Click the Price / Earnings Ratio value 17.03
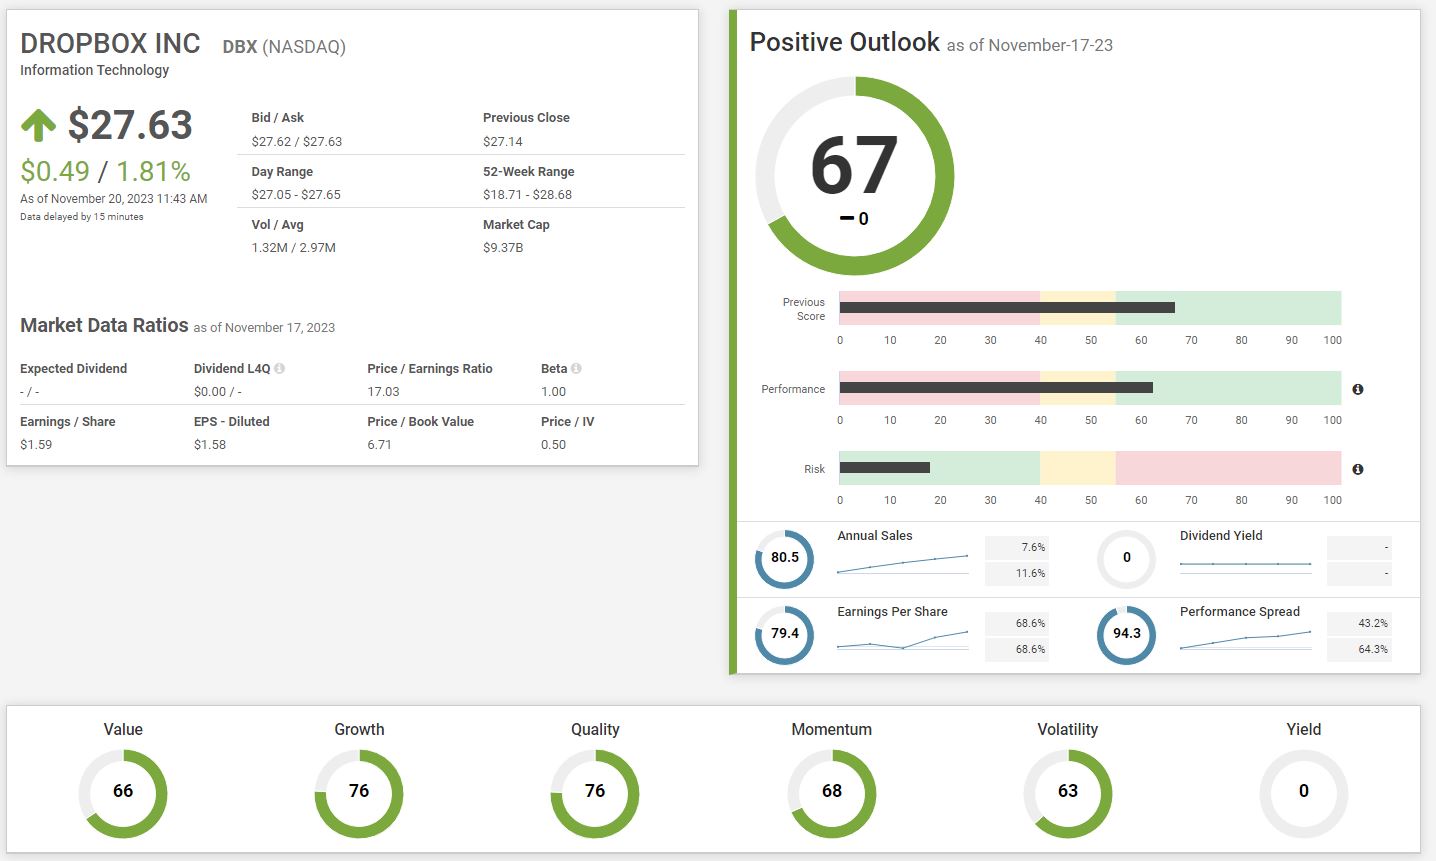Viewport: 1436px width, 861px height. click(383, 392)
